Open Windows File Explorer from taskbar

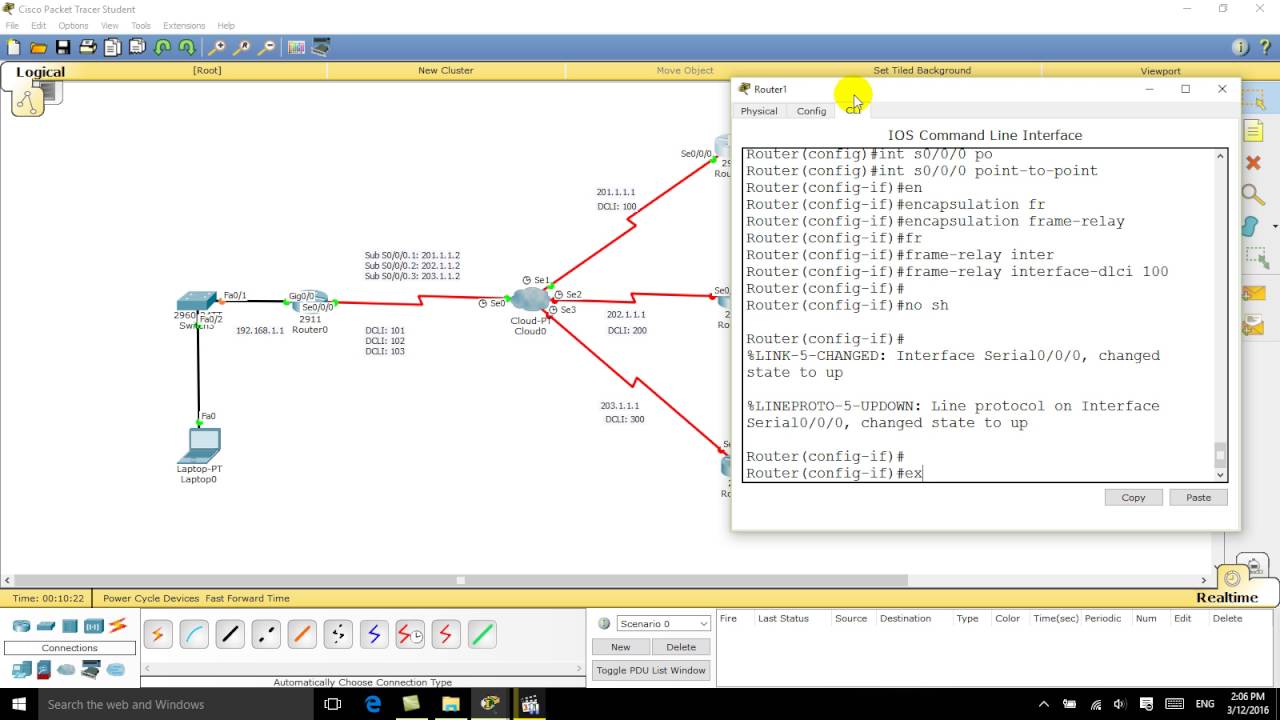tap(450, 704)
